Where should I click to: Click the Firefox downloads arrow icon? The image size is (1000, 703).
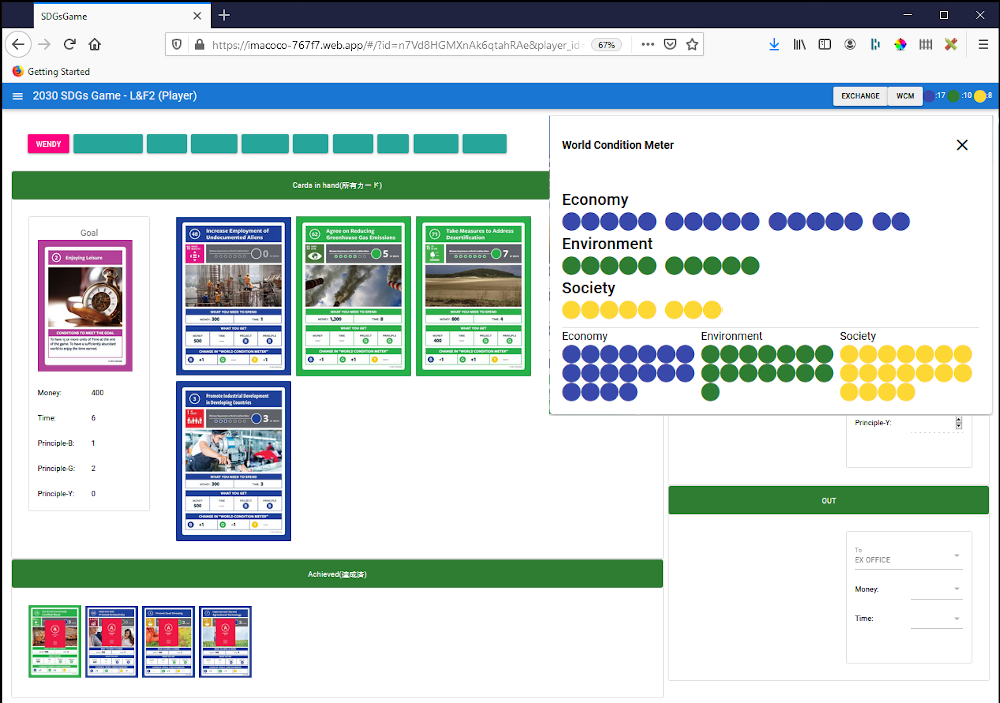coord(774,45)
